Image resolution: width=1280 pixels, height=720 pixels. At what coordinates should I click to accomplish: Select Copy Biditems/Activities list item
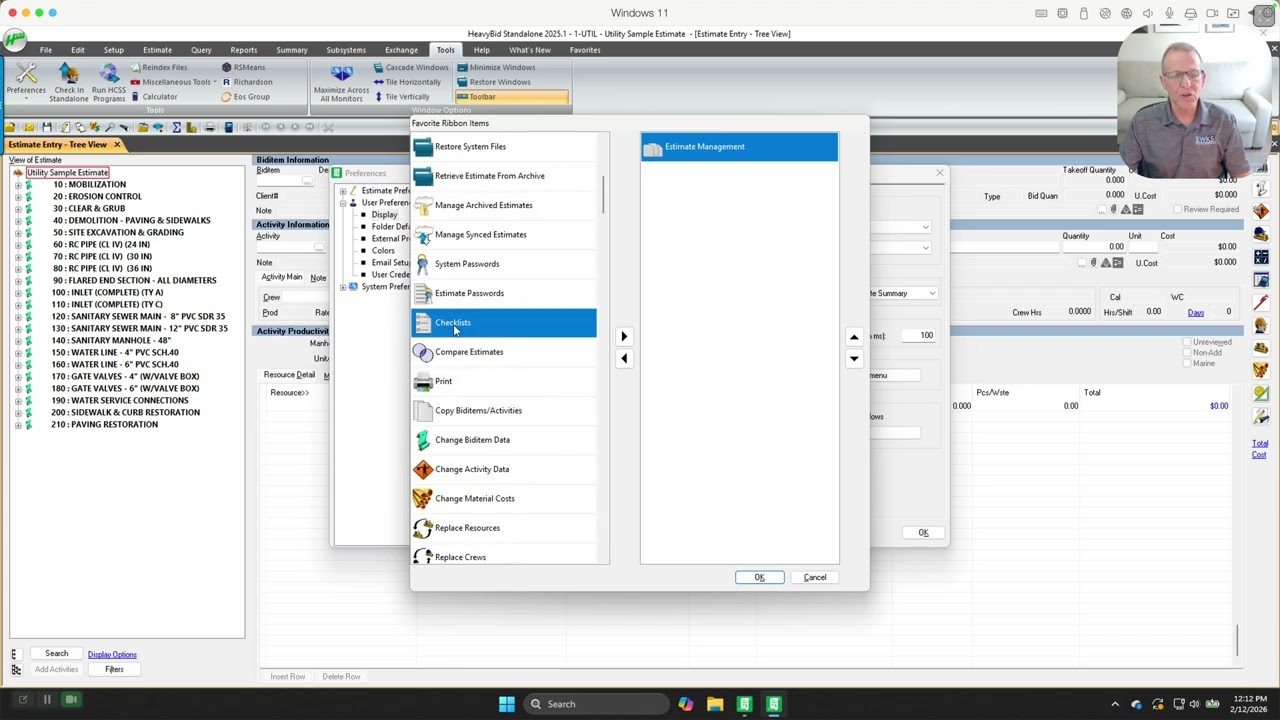point(504,410)
